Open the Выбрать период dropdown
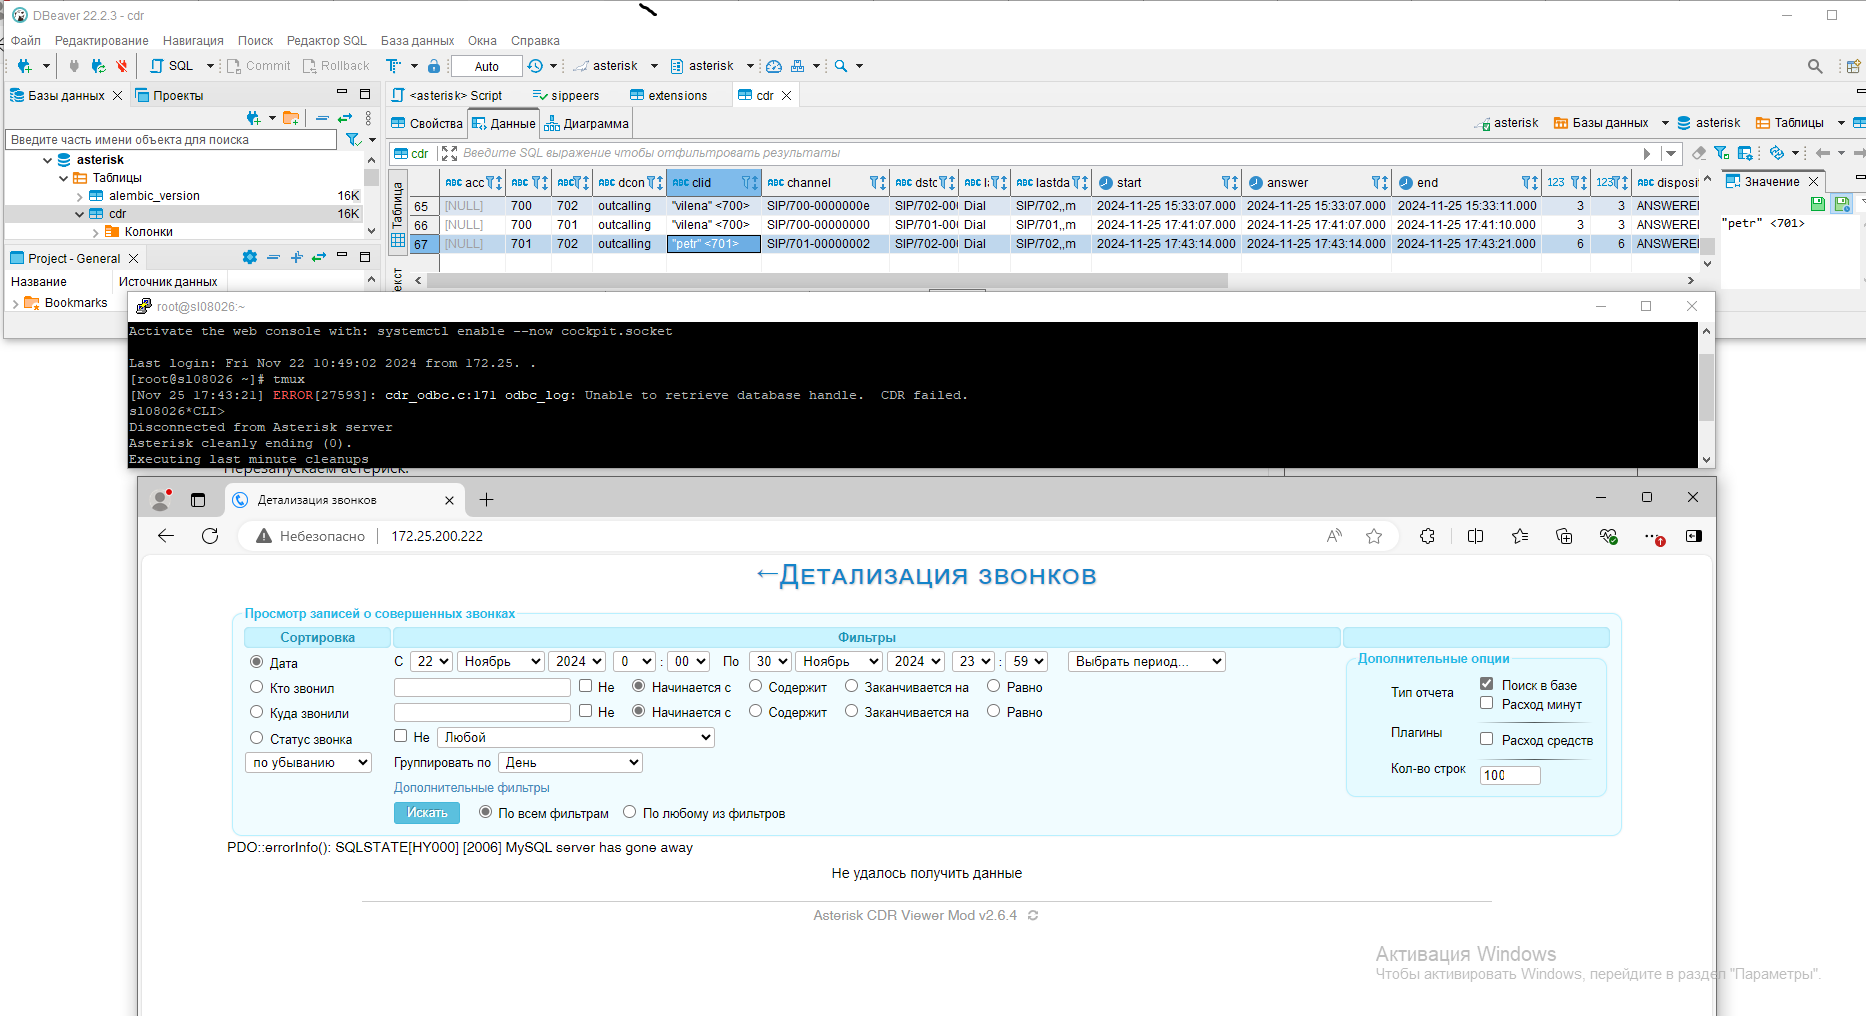 coord(1146,662)
